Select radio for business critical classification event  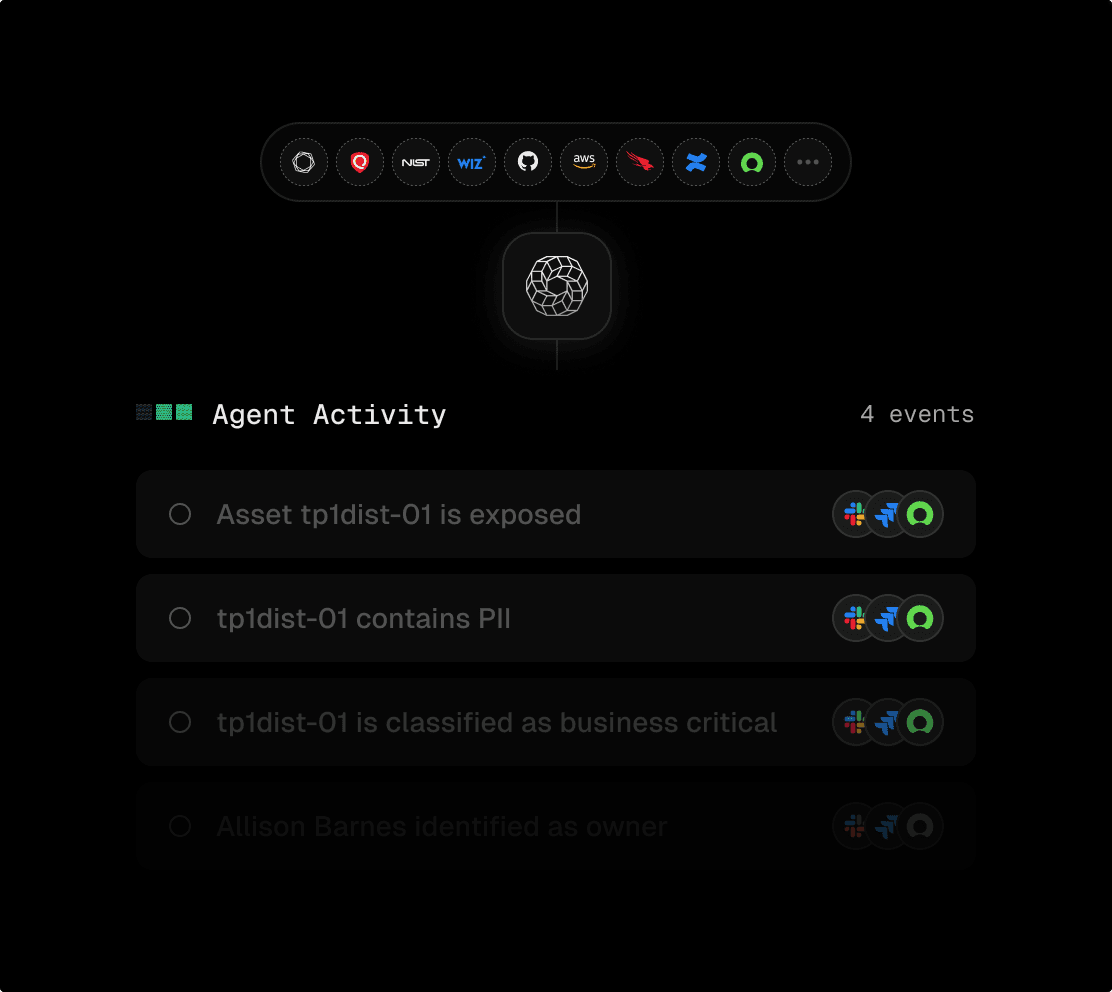pos(180,722)
